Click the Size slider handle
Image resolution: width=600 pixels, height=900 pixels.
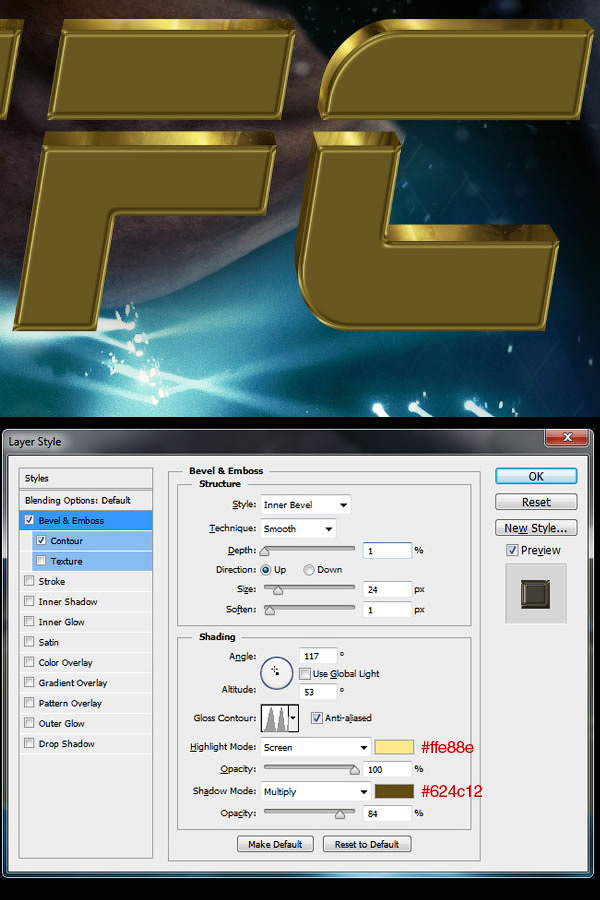pos(278,590)
